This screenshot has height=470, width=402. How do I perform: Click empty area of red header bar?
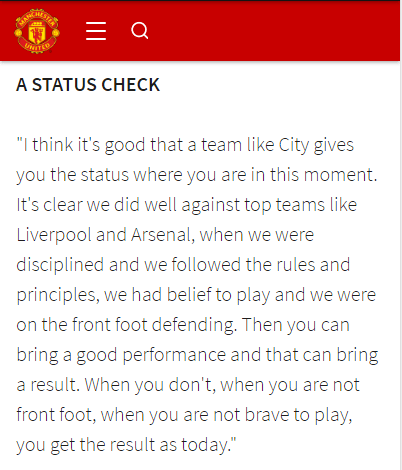273,31
